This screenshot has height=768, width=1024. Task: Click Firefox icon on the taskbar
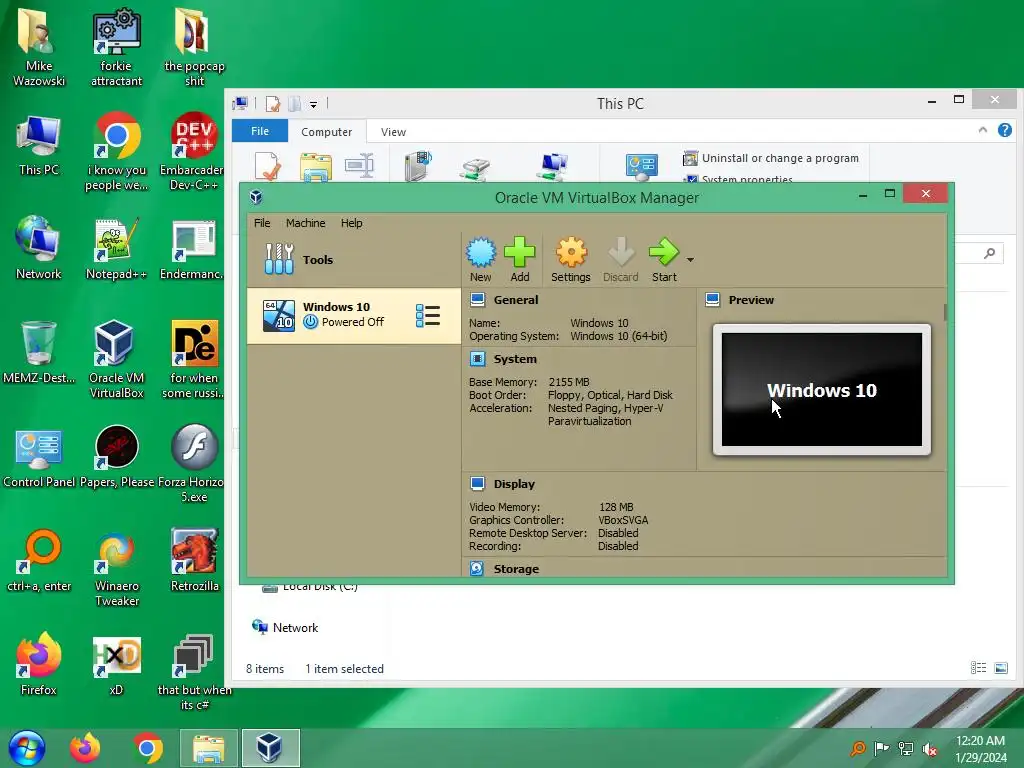click(86, 748)
